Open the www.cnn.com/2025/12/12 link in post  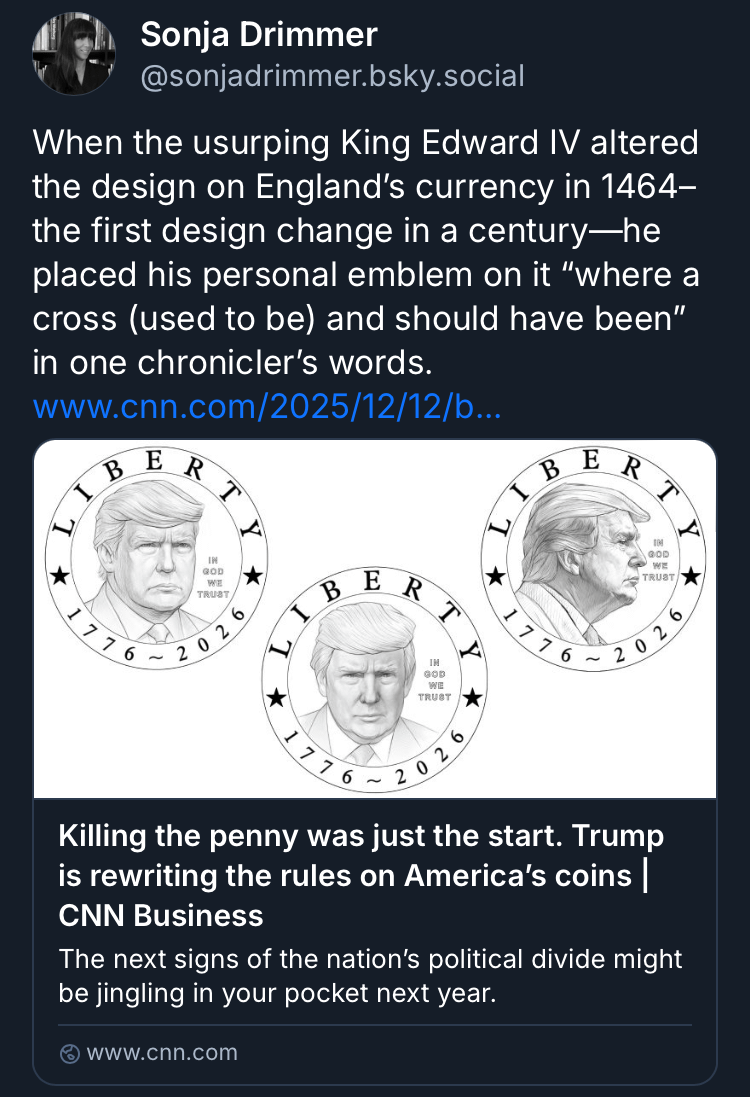[267, 408]
